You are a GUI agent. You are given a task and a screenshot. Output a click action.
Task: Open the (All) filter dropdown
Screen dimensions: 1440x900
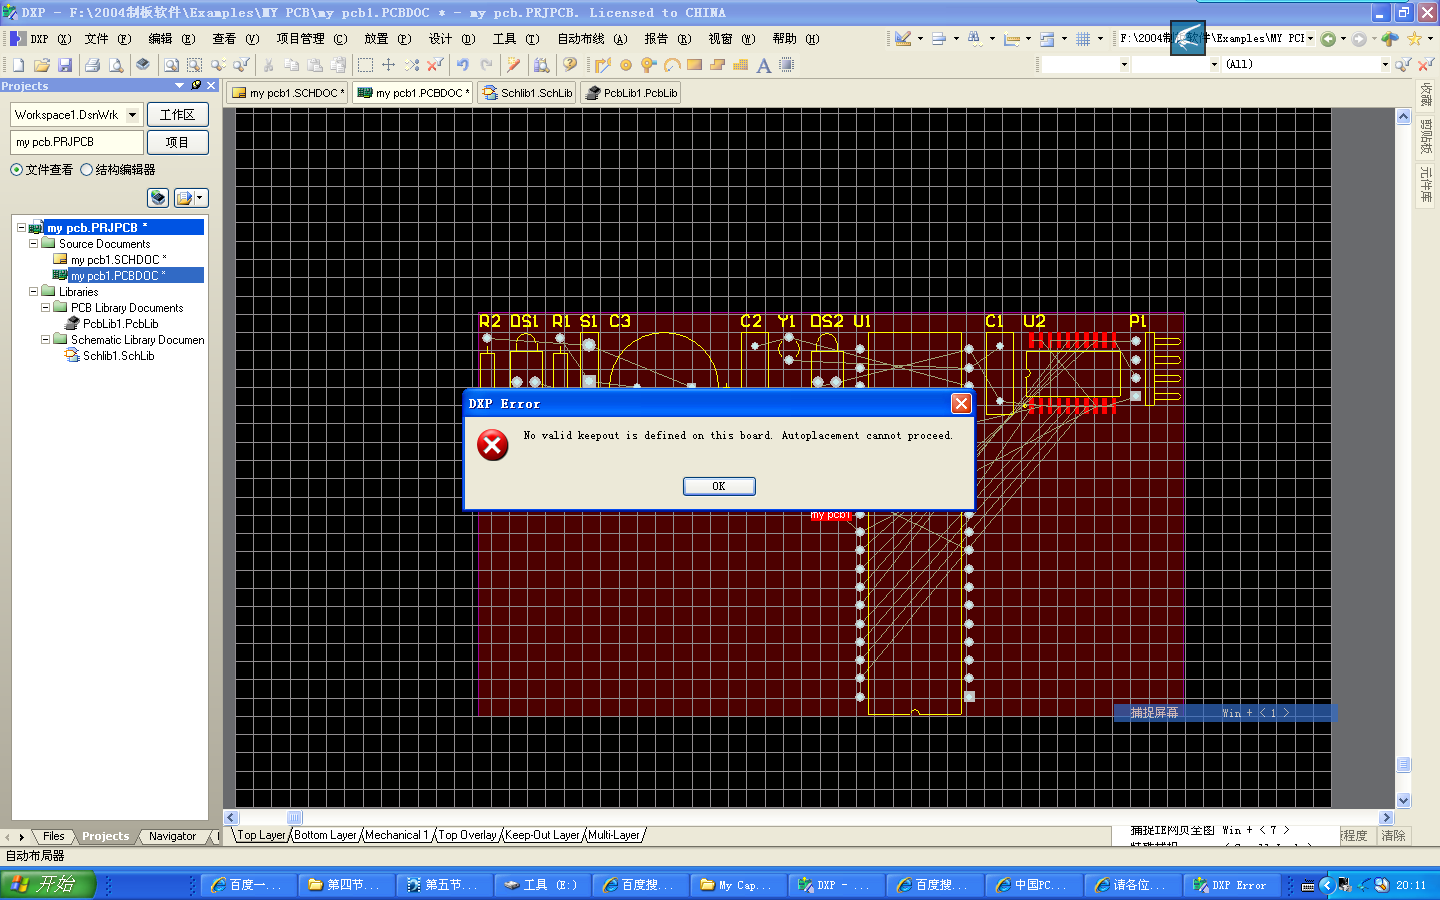click(1385, 65)
